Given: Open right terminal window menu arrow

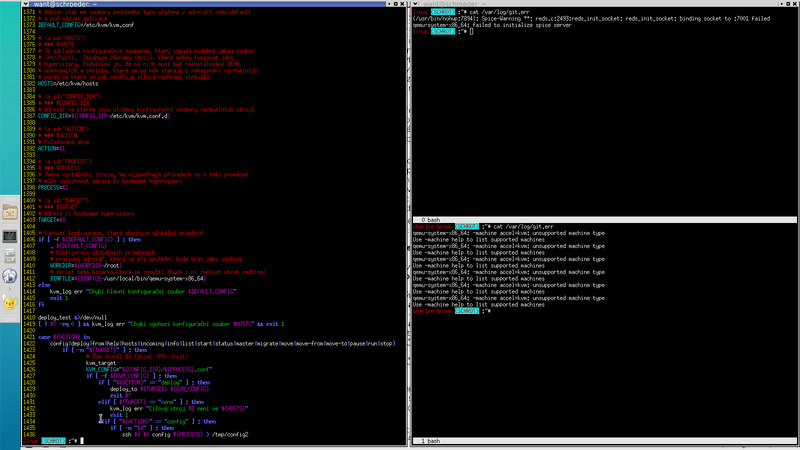Looking at the screenshot, I should click(x=415, y=4).
